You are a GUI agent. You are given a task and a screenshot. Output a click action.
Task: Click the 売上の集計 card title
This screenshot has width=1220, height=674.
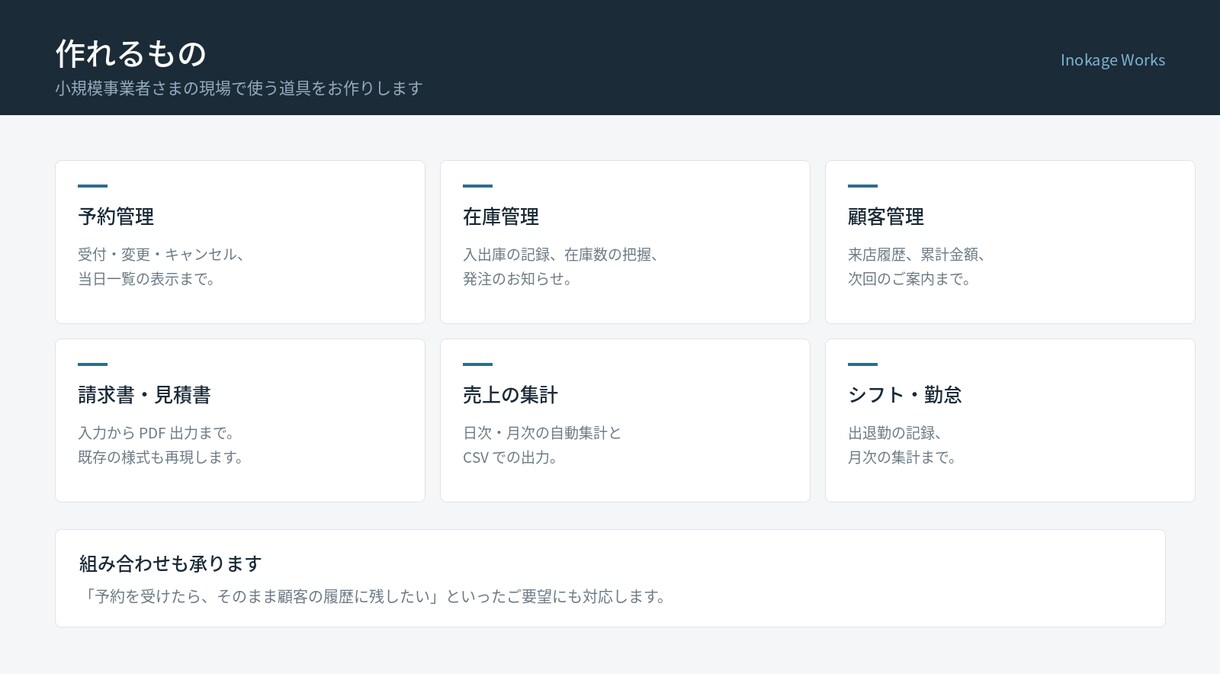tap(510, 395)
